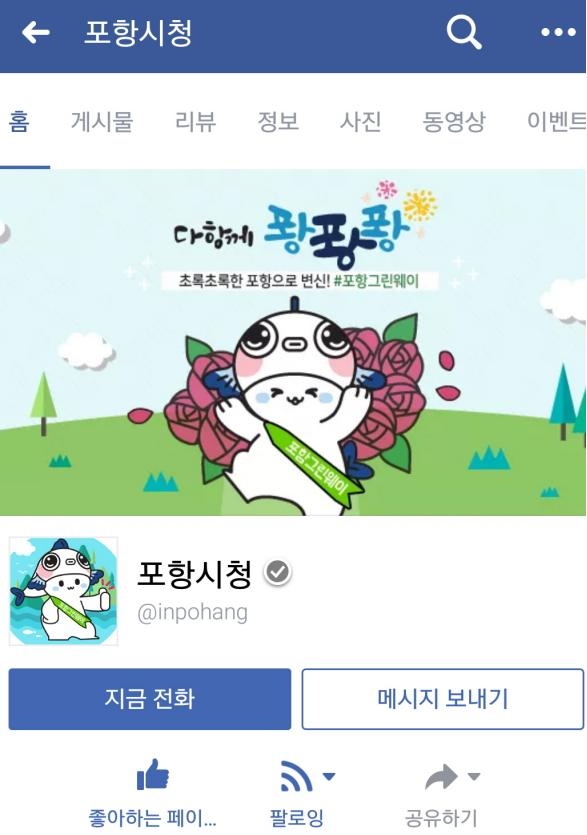Click the 메시지 보내기 button
This screenshot has width=587, height=835.
point(443,699)
